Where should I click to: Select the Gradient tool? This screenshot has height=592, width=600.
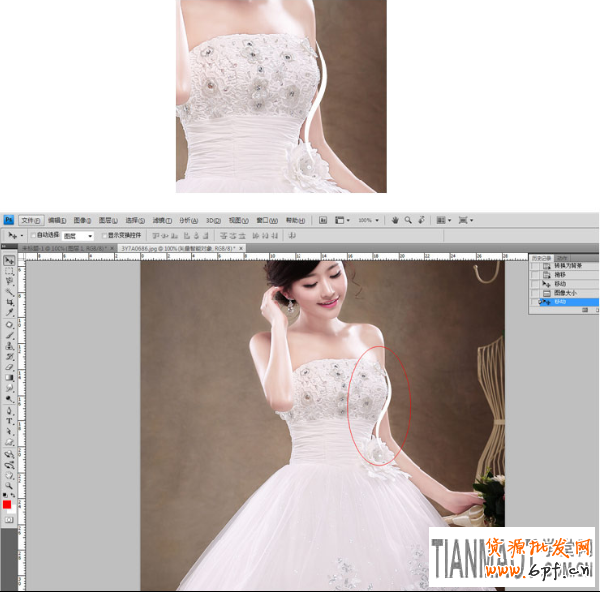9,377
